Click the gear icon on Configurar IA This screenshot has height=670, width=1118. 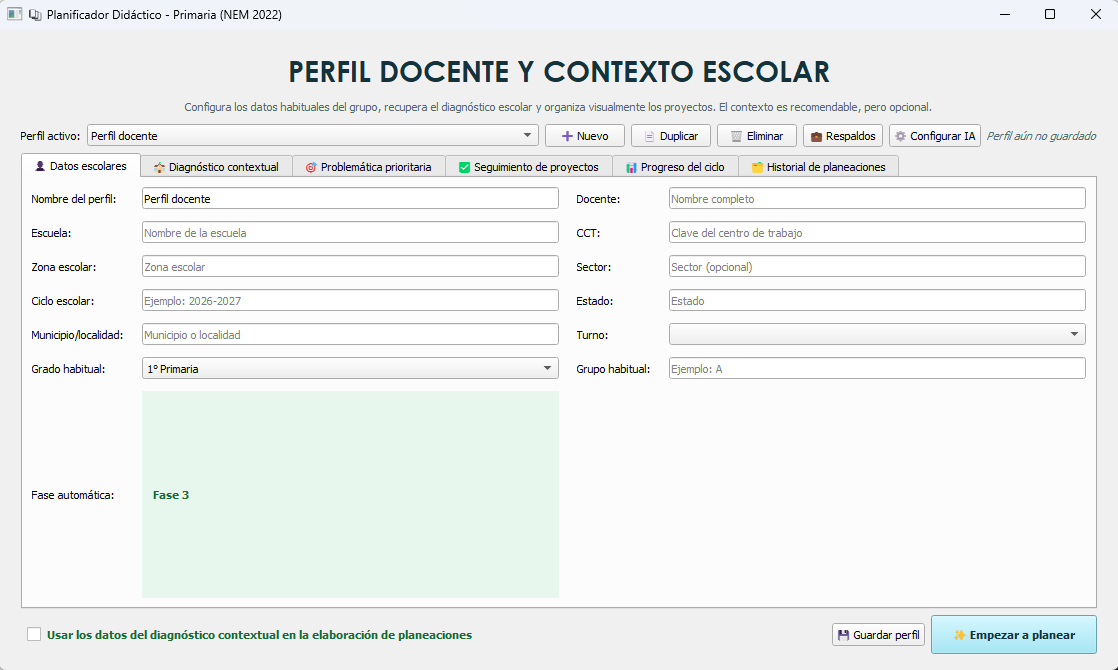(901, 136)
